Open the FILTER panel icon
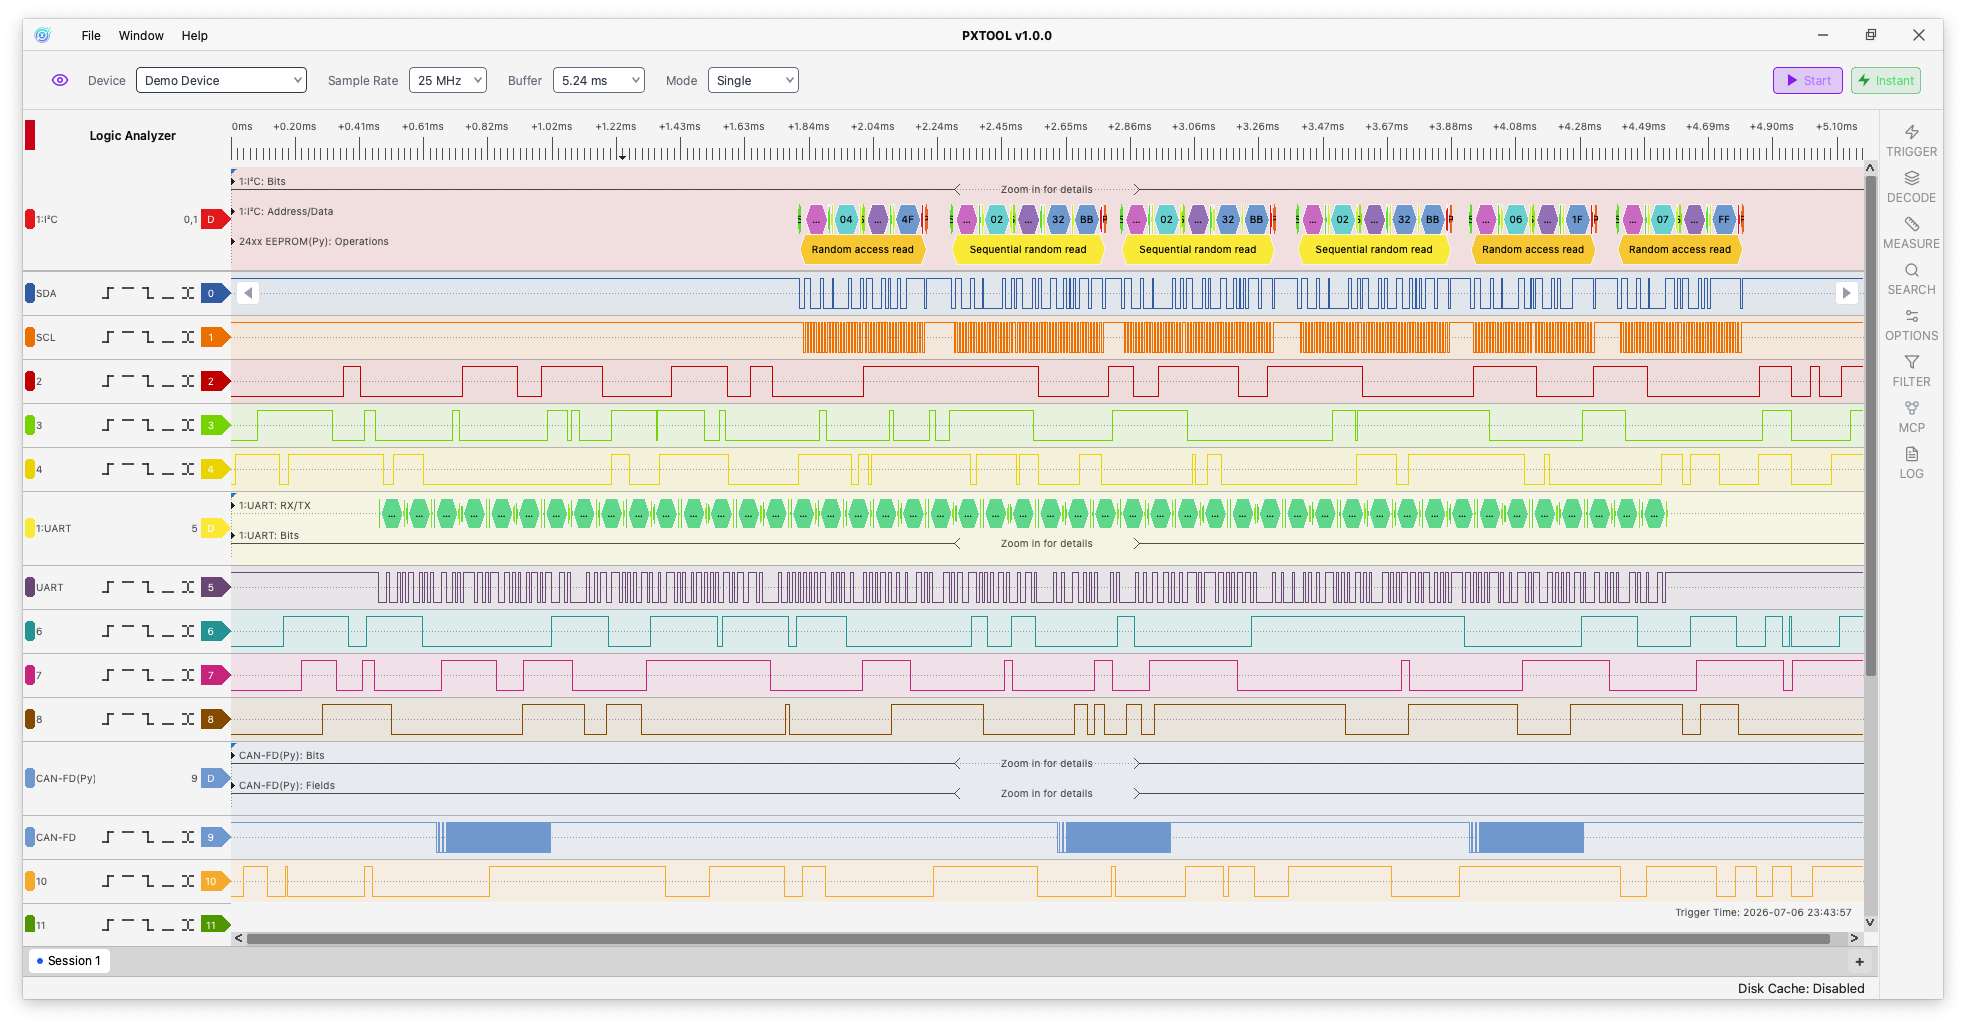 click(x=1911, y=362)
